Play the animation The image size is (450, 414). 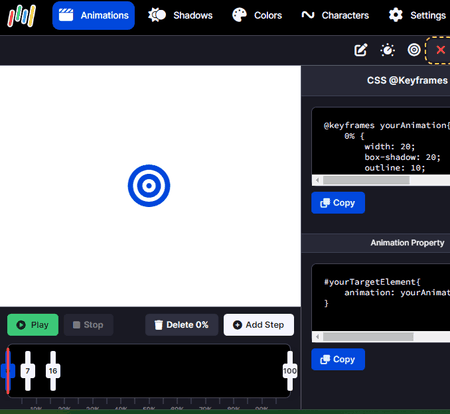point(33,325)
